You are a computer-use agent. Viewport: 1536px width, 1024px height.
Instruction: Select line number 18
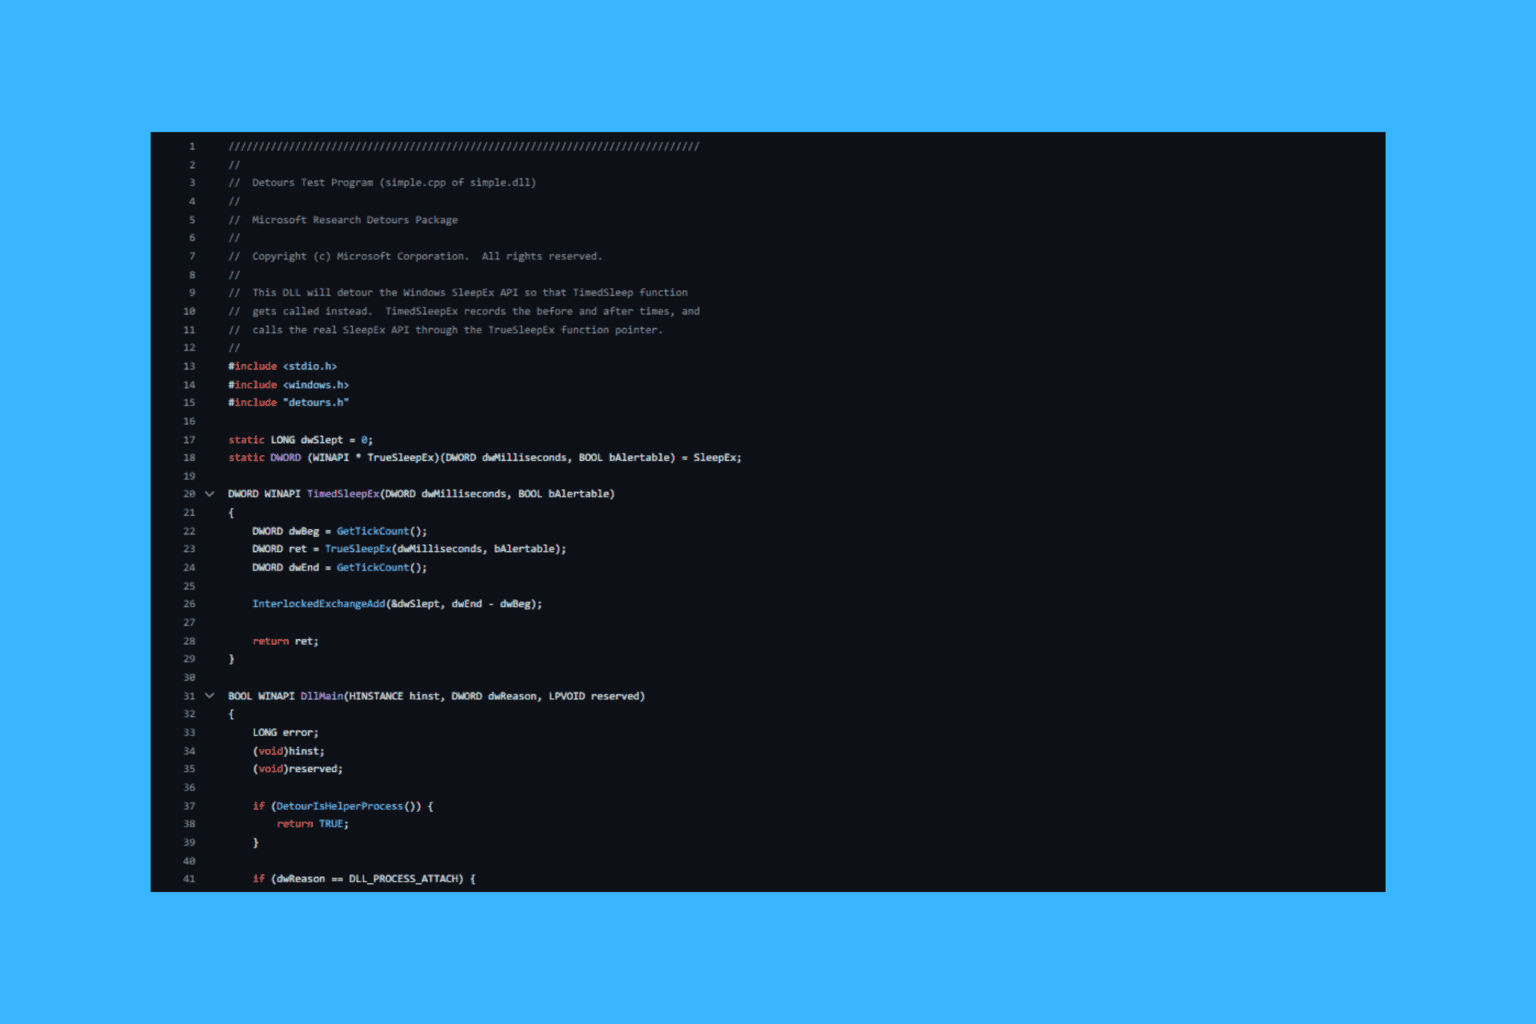(189, 458)
